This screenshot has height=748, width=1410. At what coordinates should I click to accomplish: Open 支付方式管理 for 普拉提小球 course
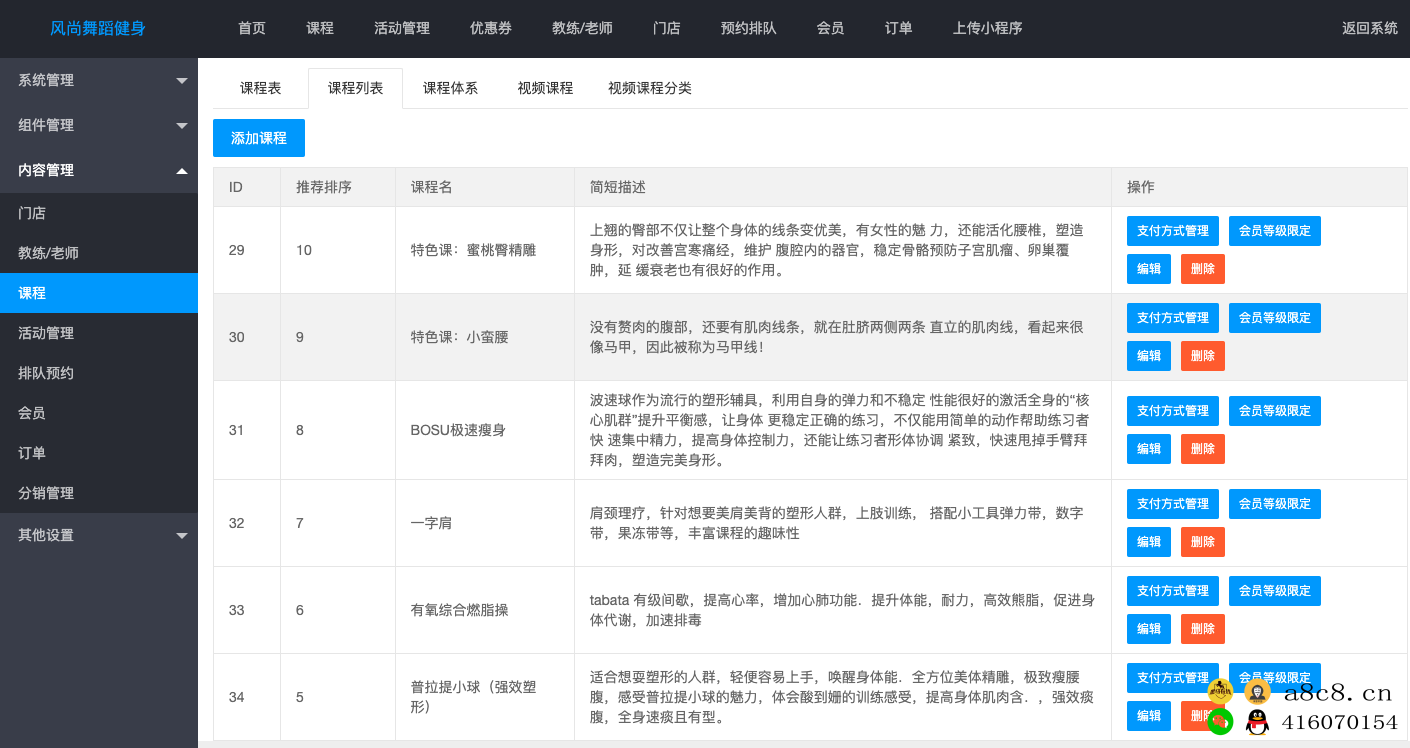pos(1173,678)
